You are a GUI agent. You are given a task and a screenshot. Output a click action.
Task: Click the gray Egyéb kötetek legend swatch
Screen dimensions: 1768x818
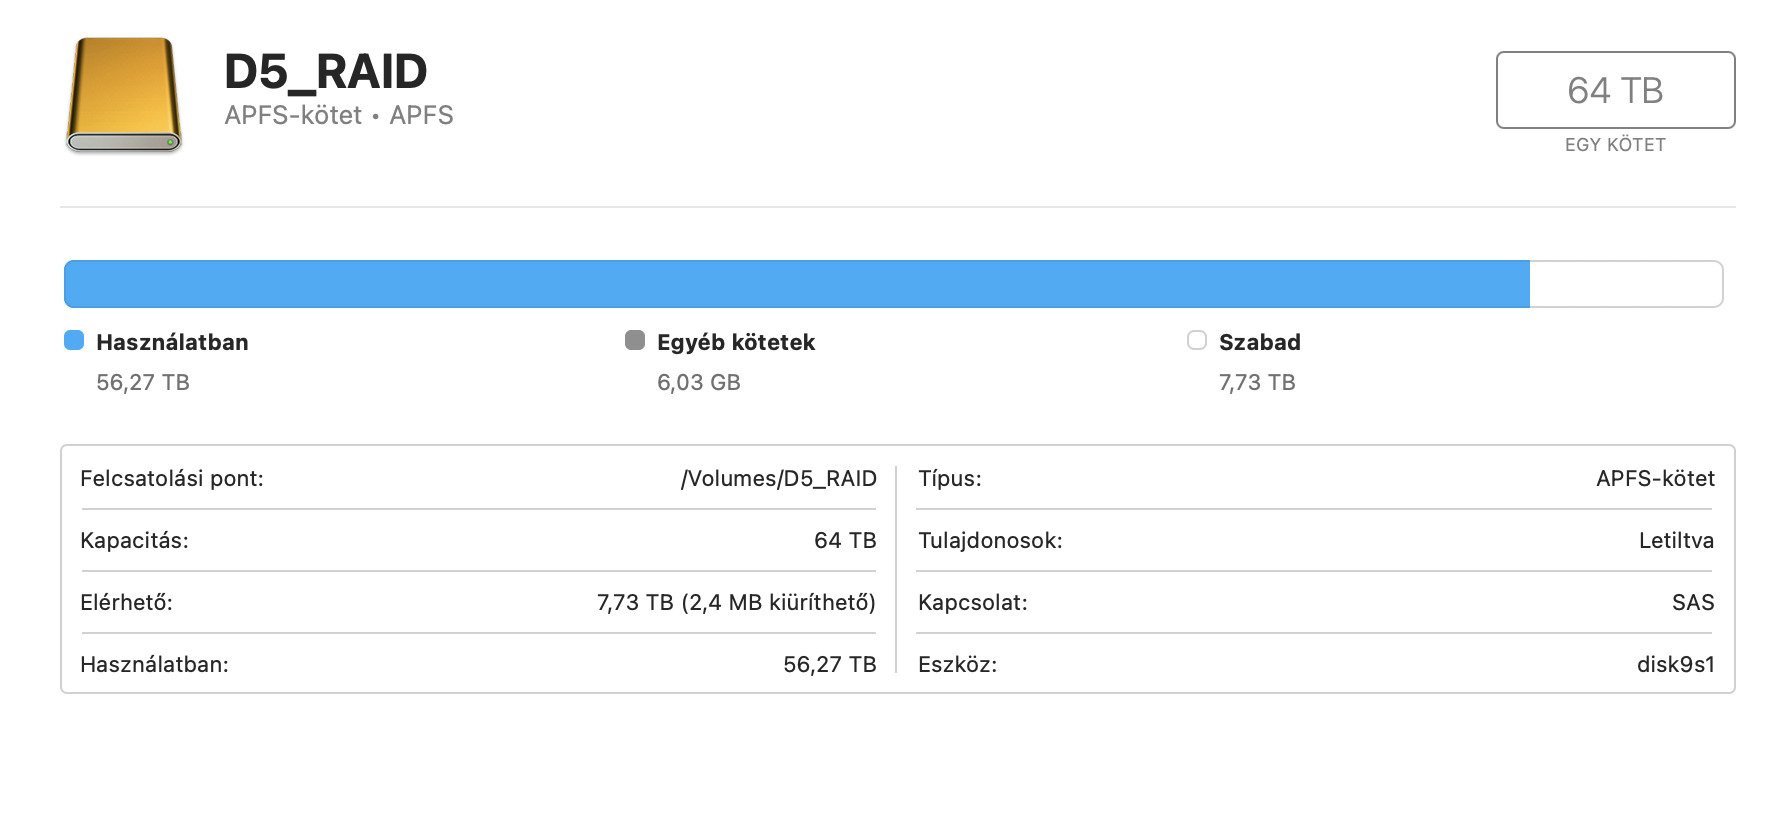pyautogui.click(x=635, y=340)
